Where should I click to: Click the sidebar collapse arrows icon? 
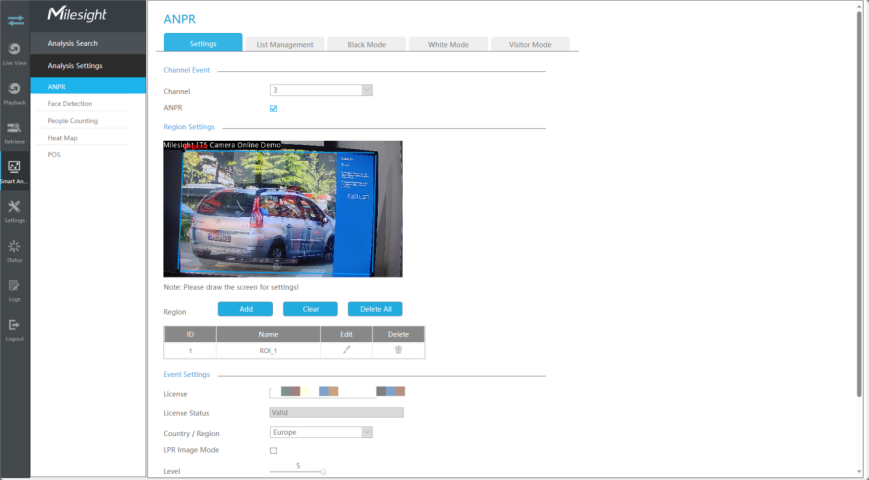(16, 21)
